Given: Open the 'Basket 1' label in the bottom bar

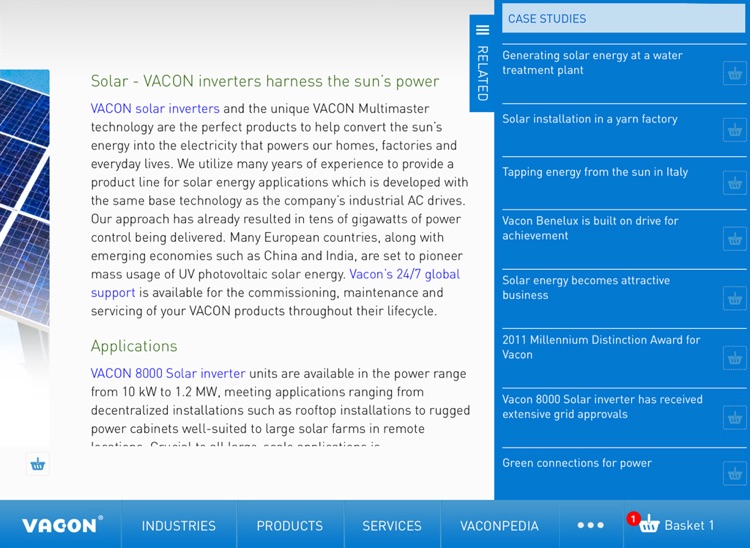Looking at the screenshot, I should click(x=689, y=526).
